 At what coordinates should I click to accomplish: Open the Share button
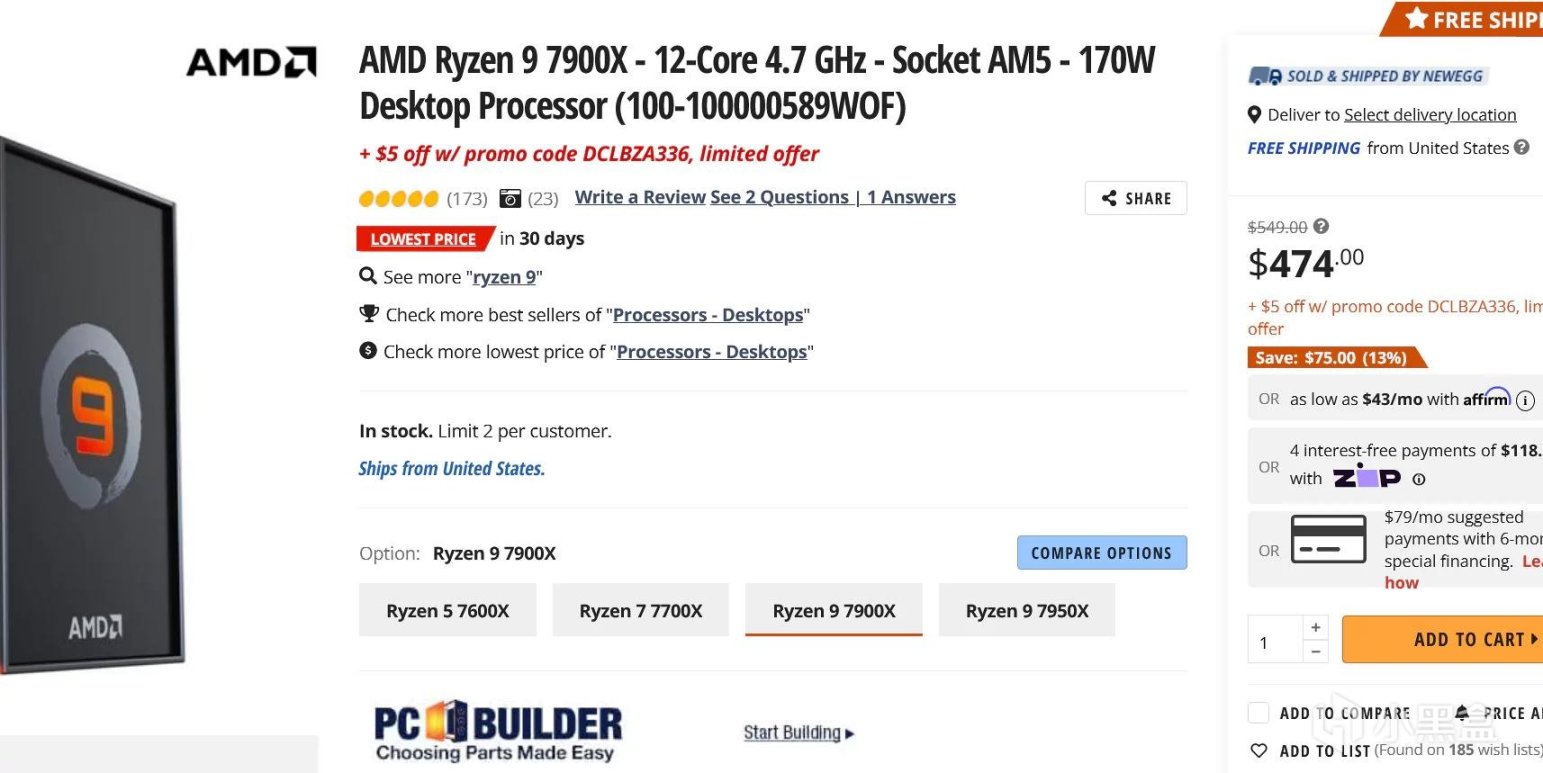tap(1135, 198)
